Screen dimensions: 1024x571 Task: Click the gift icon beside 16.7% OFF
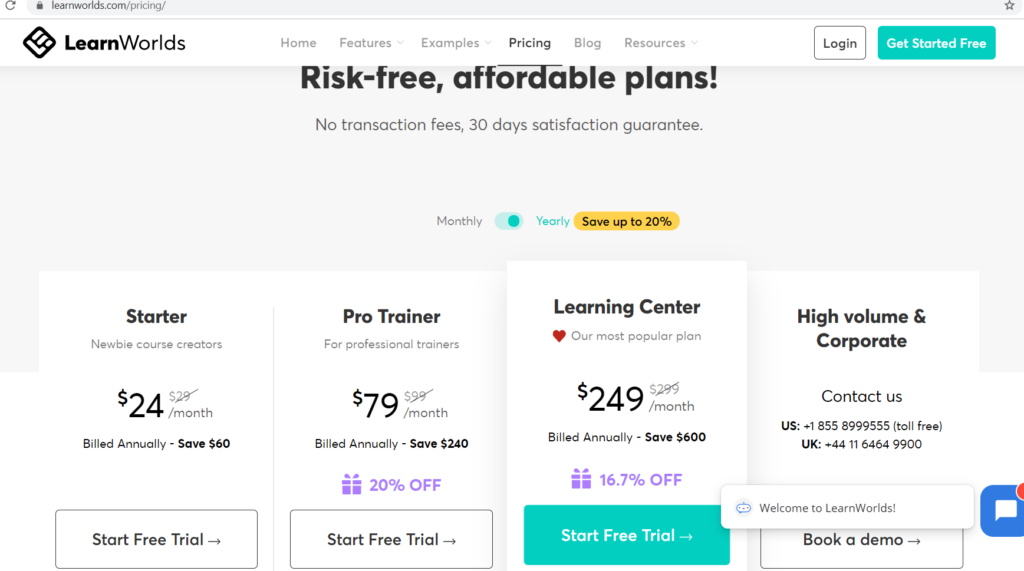581,479
